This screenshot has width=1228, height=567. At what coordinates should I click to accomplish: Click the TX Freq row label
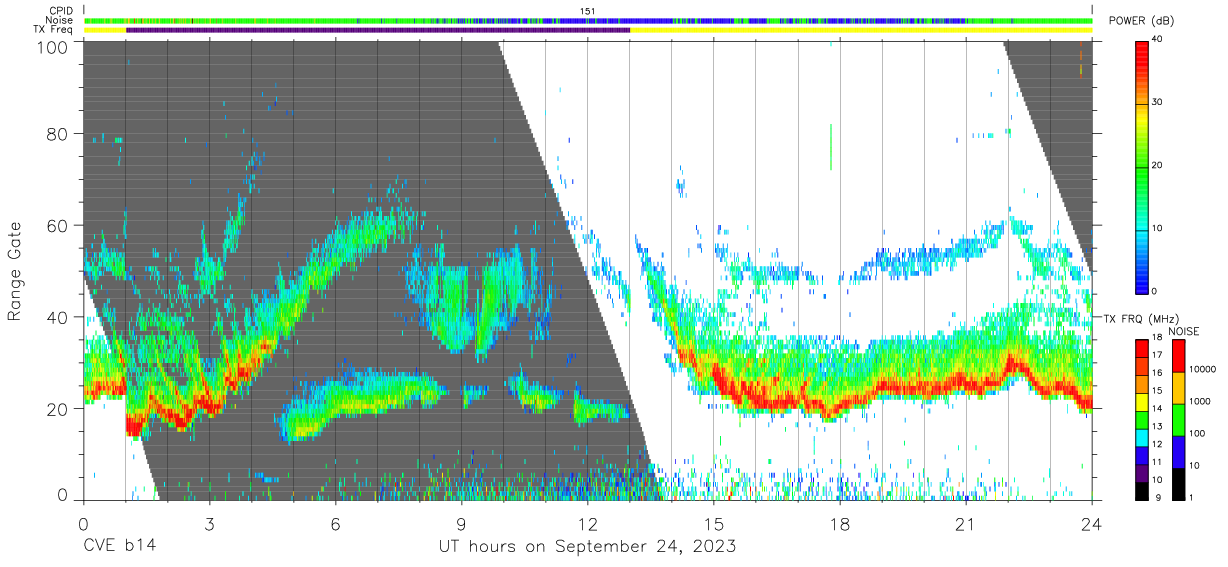click(x=53, y=30)
